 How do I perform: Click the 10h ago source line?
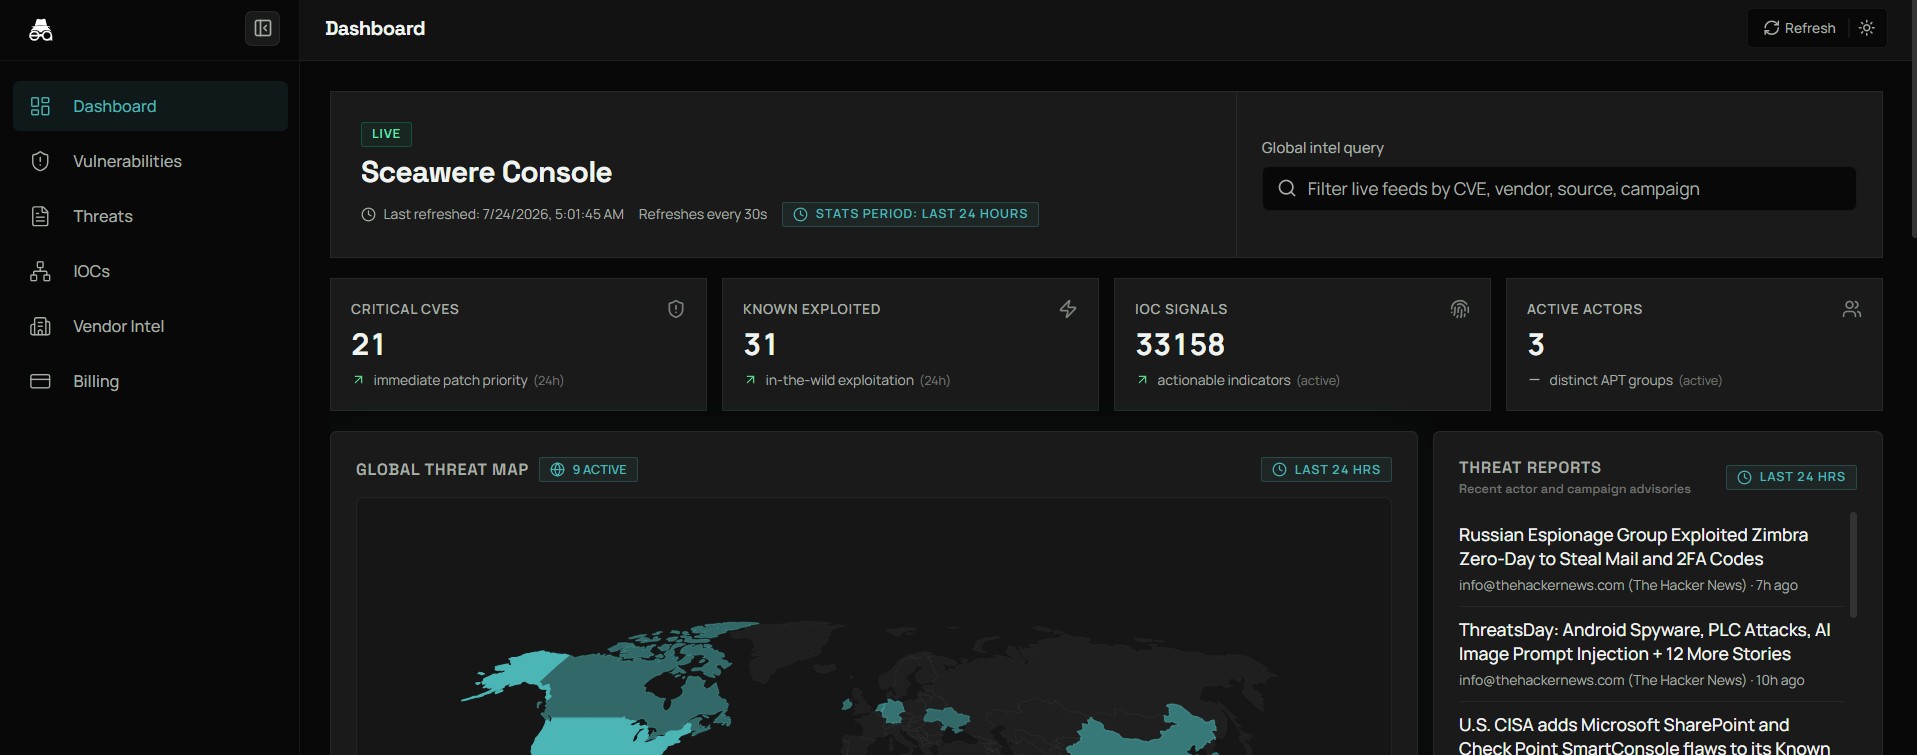tap(1632, 680)
